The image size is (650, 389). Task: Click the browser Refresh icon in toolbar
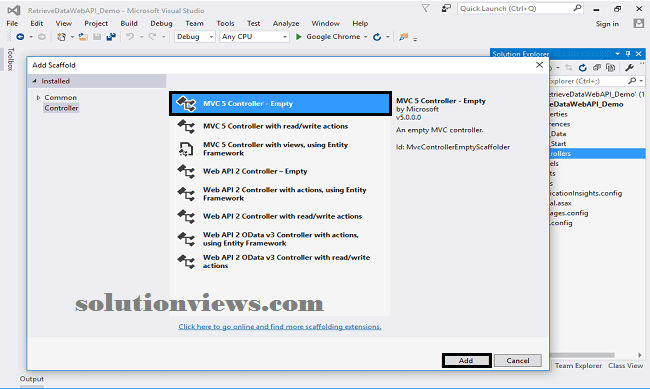[x=377, y=37]
